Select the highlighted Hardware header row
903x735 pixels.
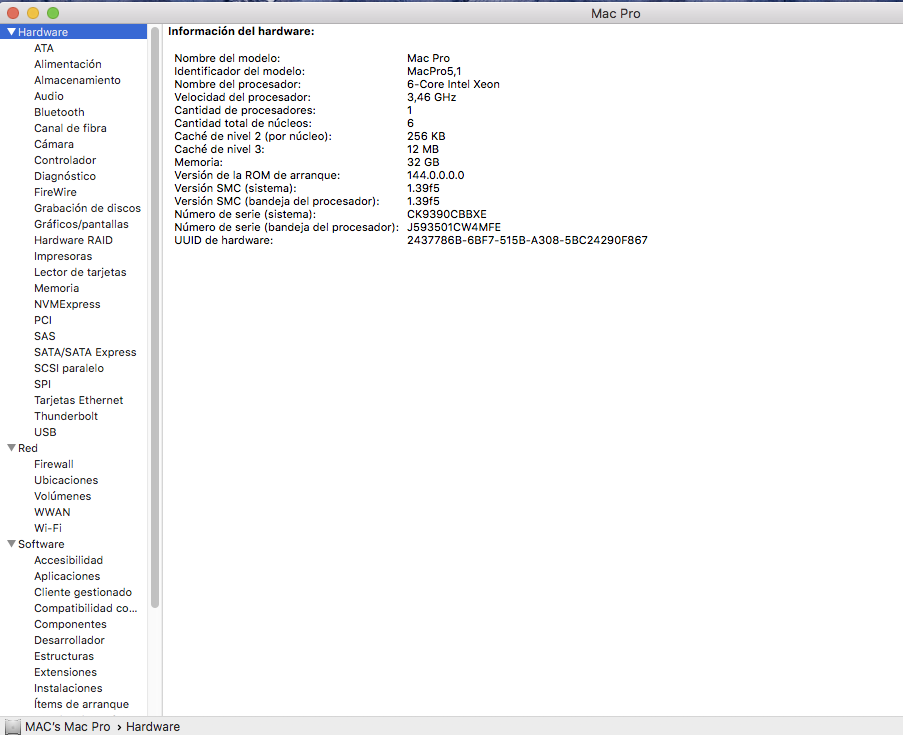[x=74, y=32]
